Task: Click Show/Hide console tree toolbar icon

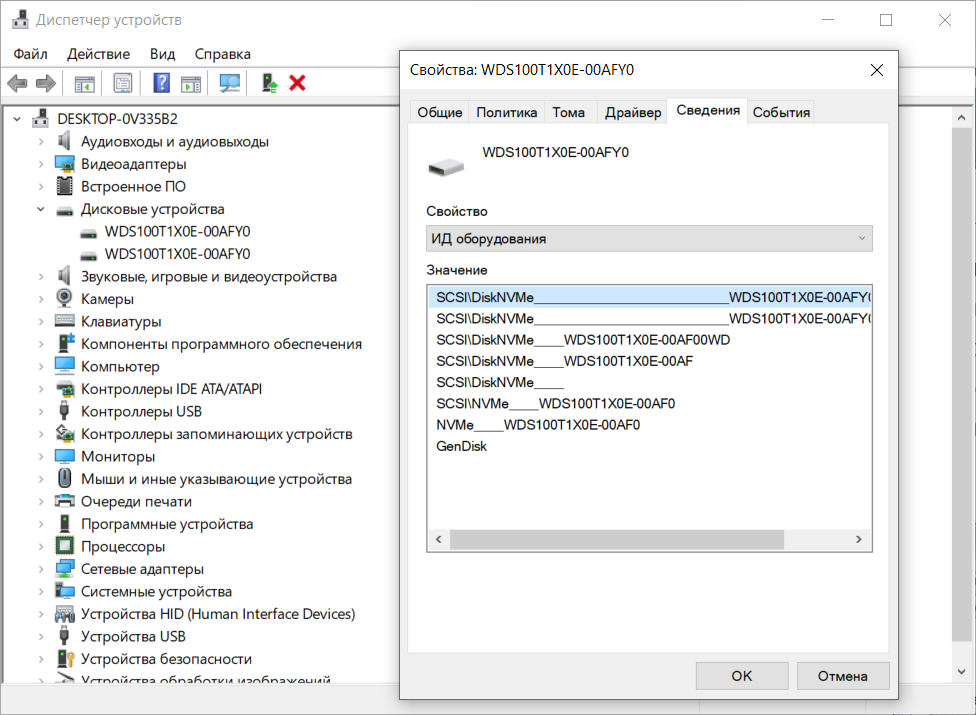Action: click(x=85, y=83)
